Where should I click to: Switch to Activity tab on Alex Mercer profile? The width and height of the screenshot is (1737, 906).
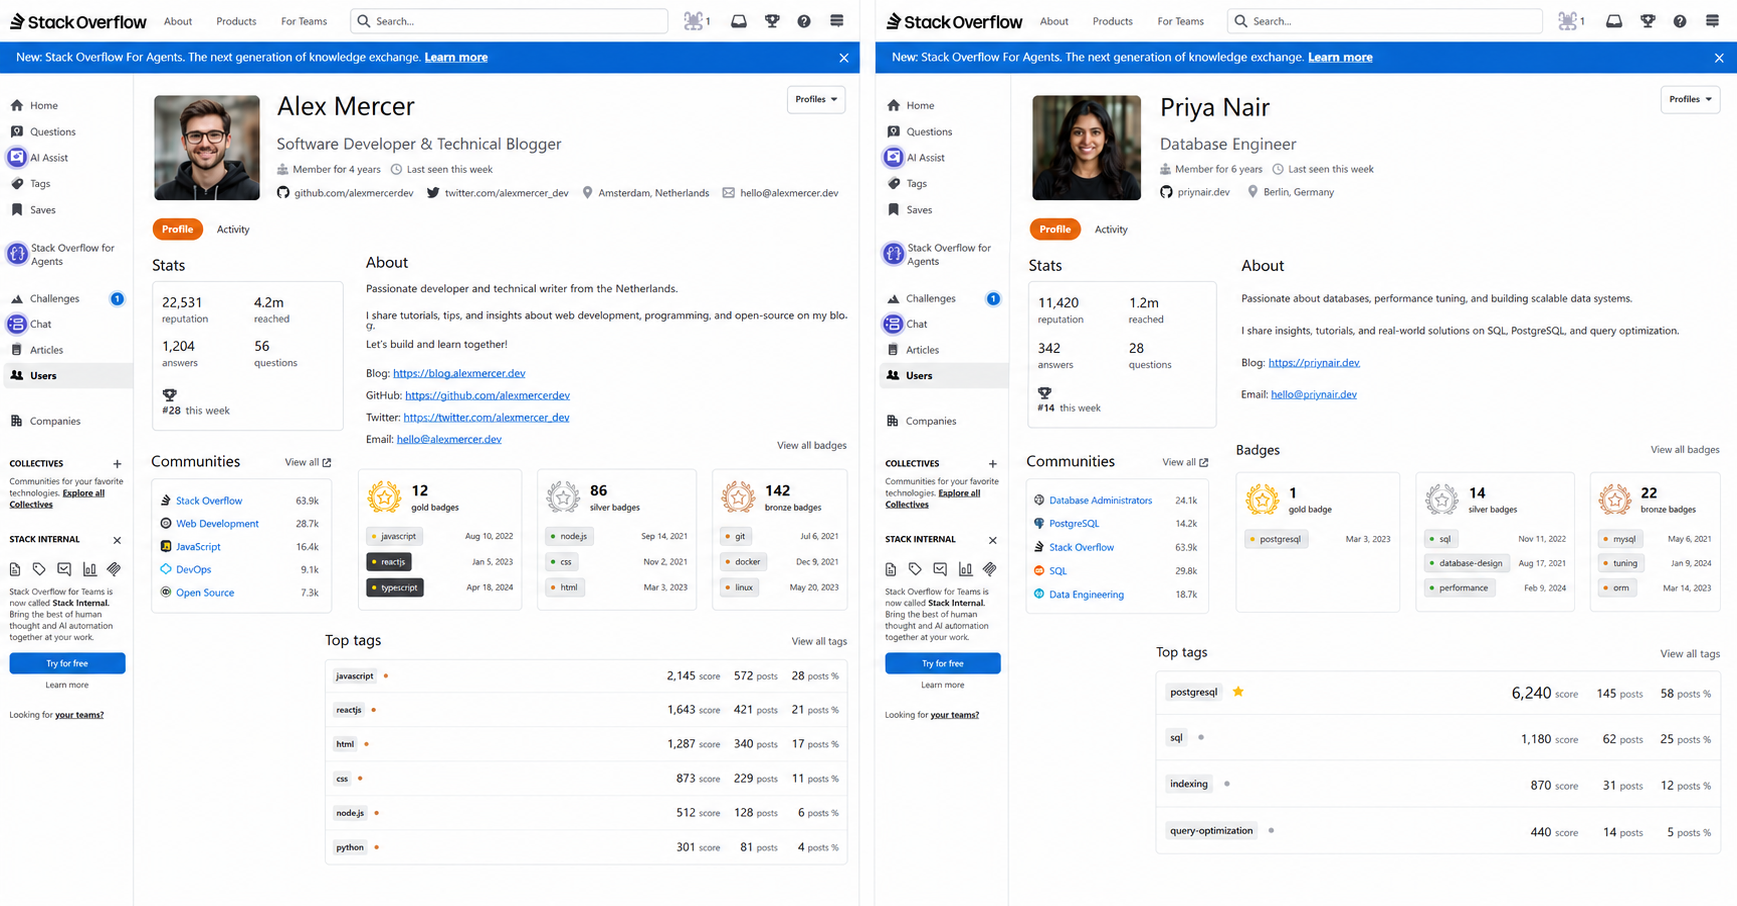(x=233, y=229)
